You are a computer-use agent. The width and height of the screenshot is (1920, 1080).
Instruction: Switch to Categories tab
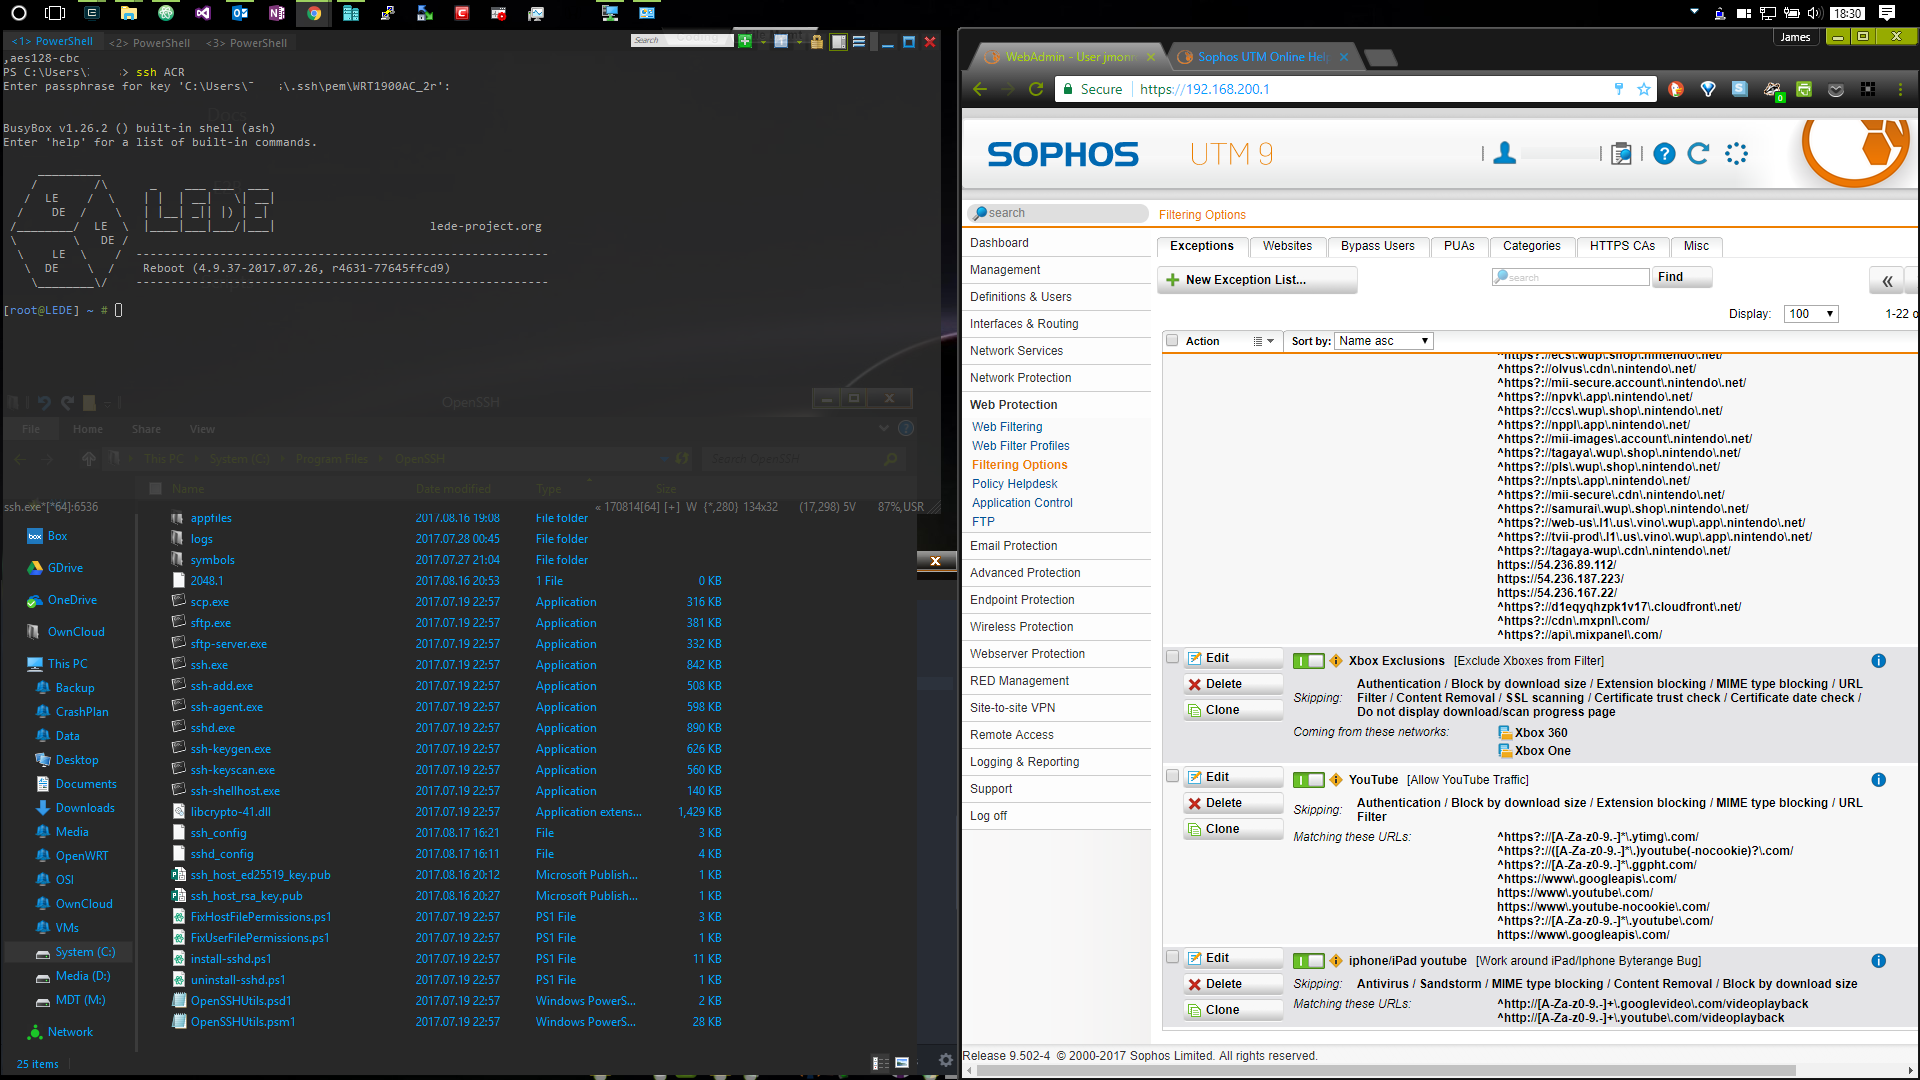(1531, 246)
